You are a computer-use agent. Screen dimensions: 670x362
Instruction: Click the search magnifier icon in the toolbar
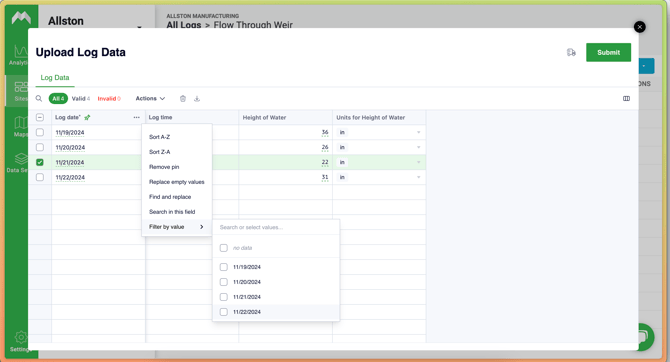tap(39, 99)
